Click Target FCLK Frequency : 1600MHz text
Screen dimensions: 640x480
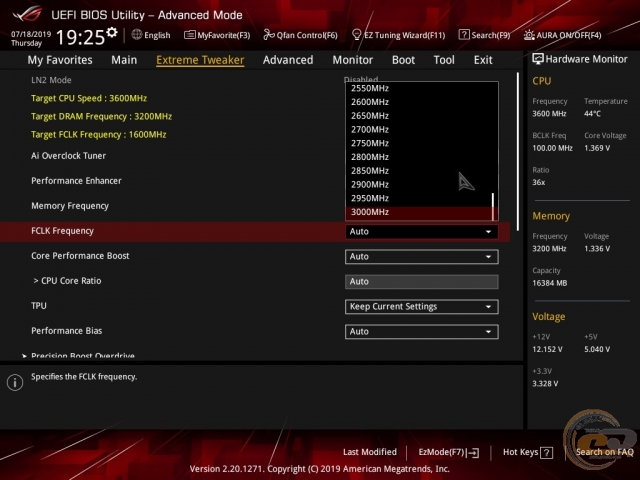pos(98,135)
